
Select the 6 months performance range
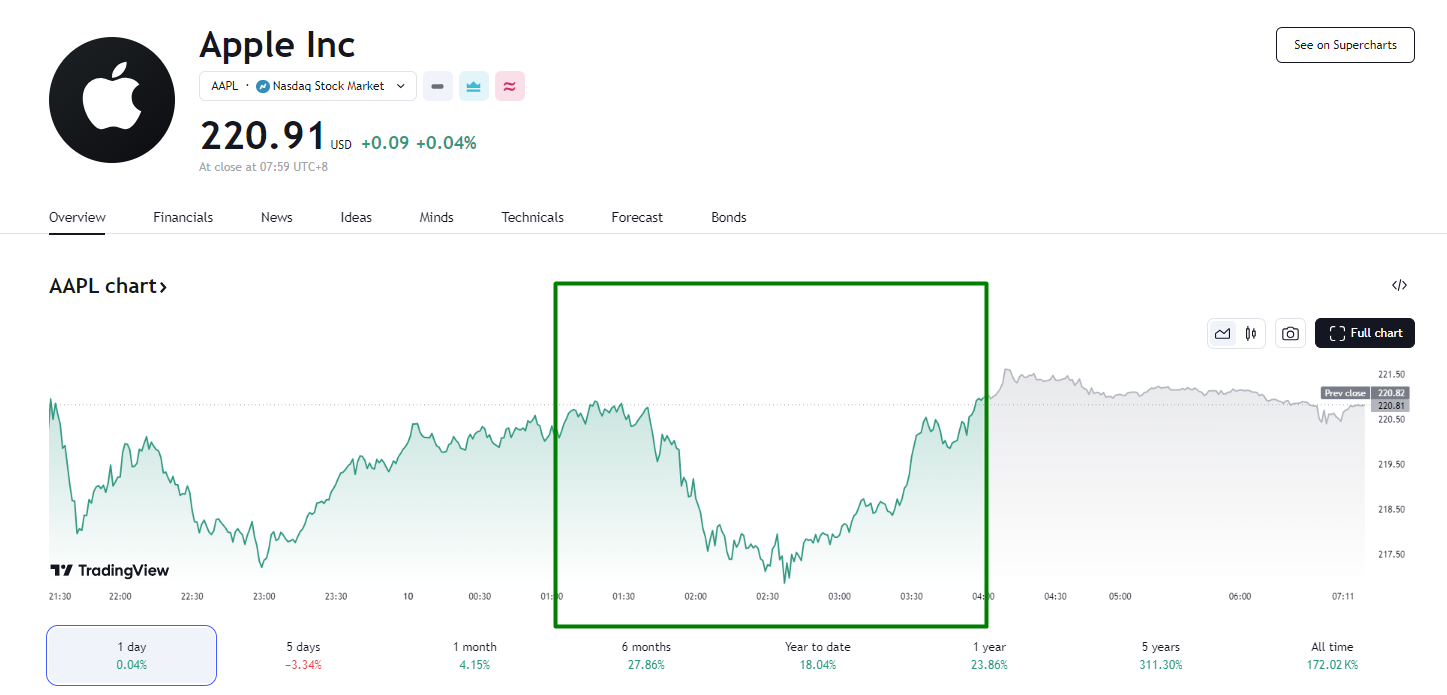tap(646, 655)
